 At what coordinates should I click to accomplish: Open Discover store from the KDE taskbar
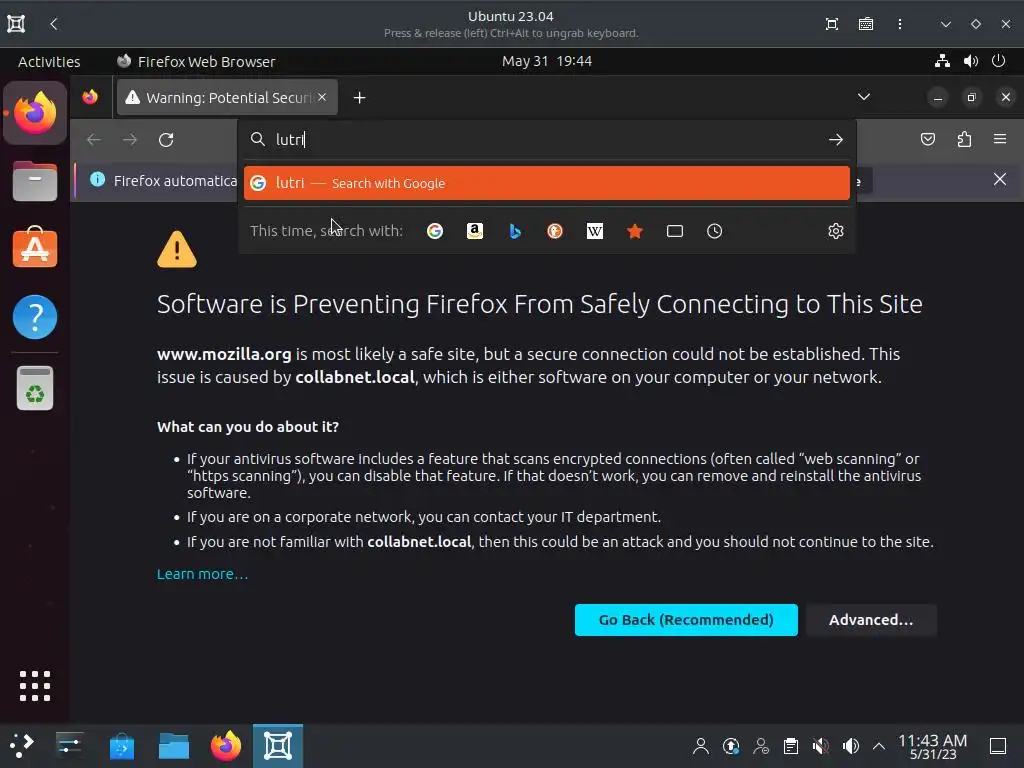pyautogui.click(x=121, y=745)
